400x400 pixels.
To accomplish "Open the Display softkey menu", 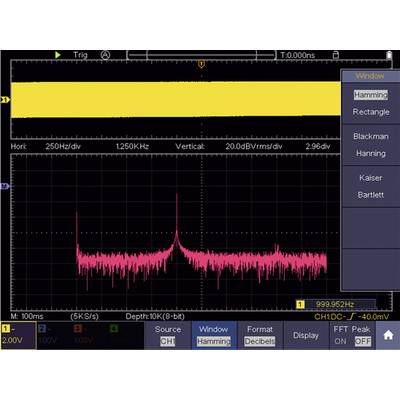I will [x=306, y=335].
